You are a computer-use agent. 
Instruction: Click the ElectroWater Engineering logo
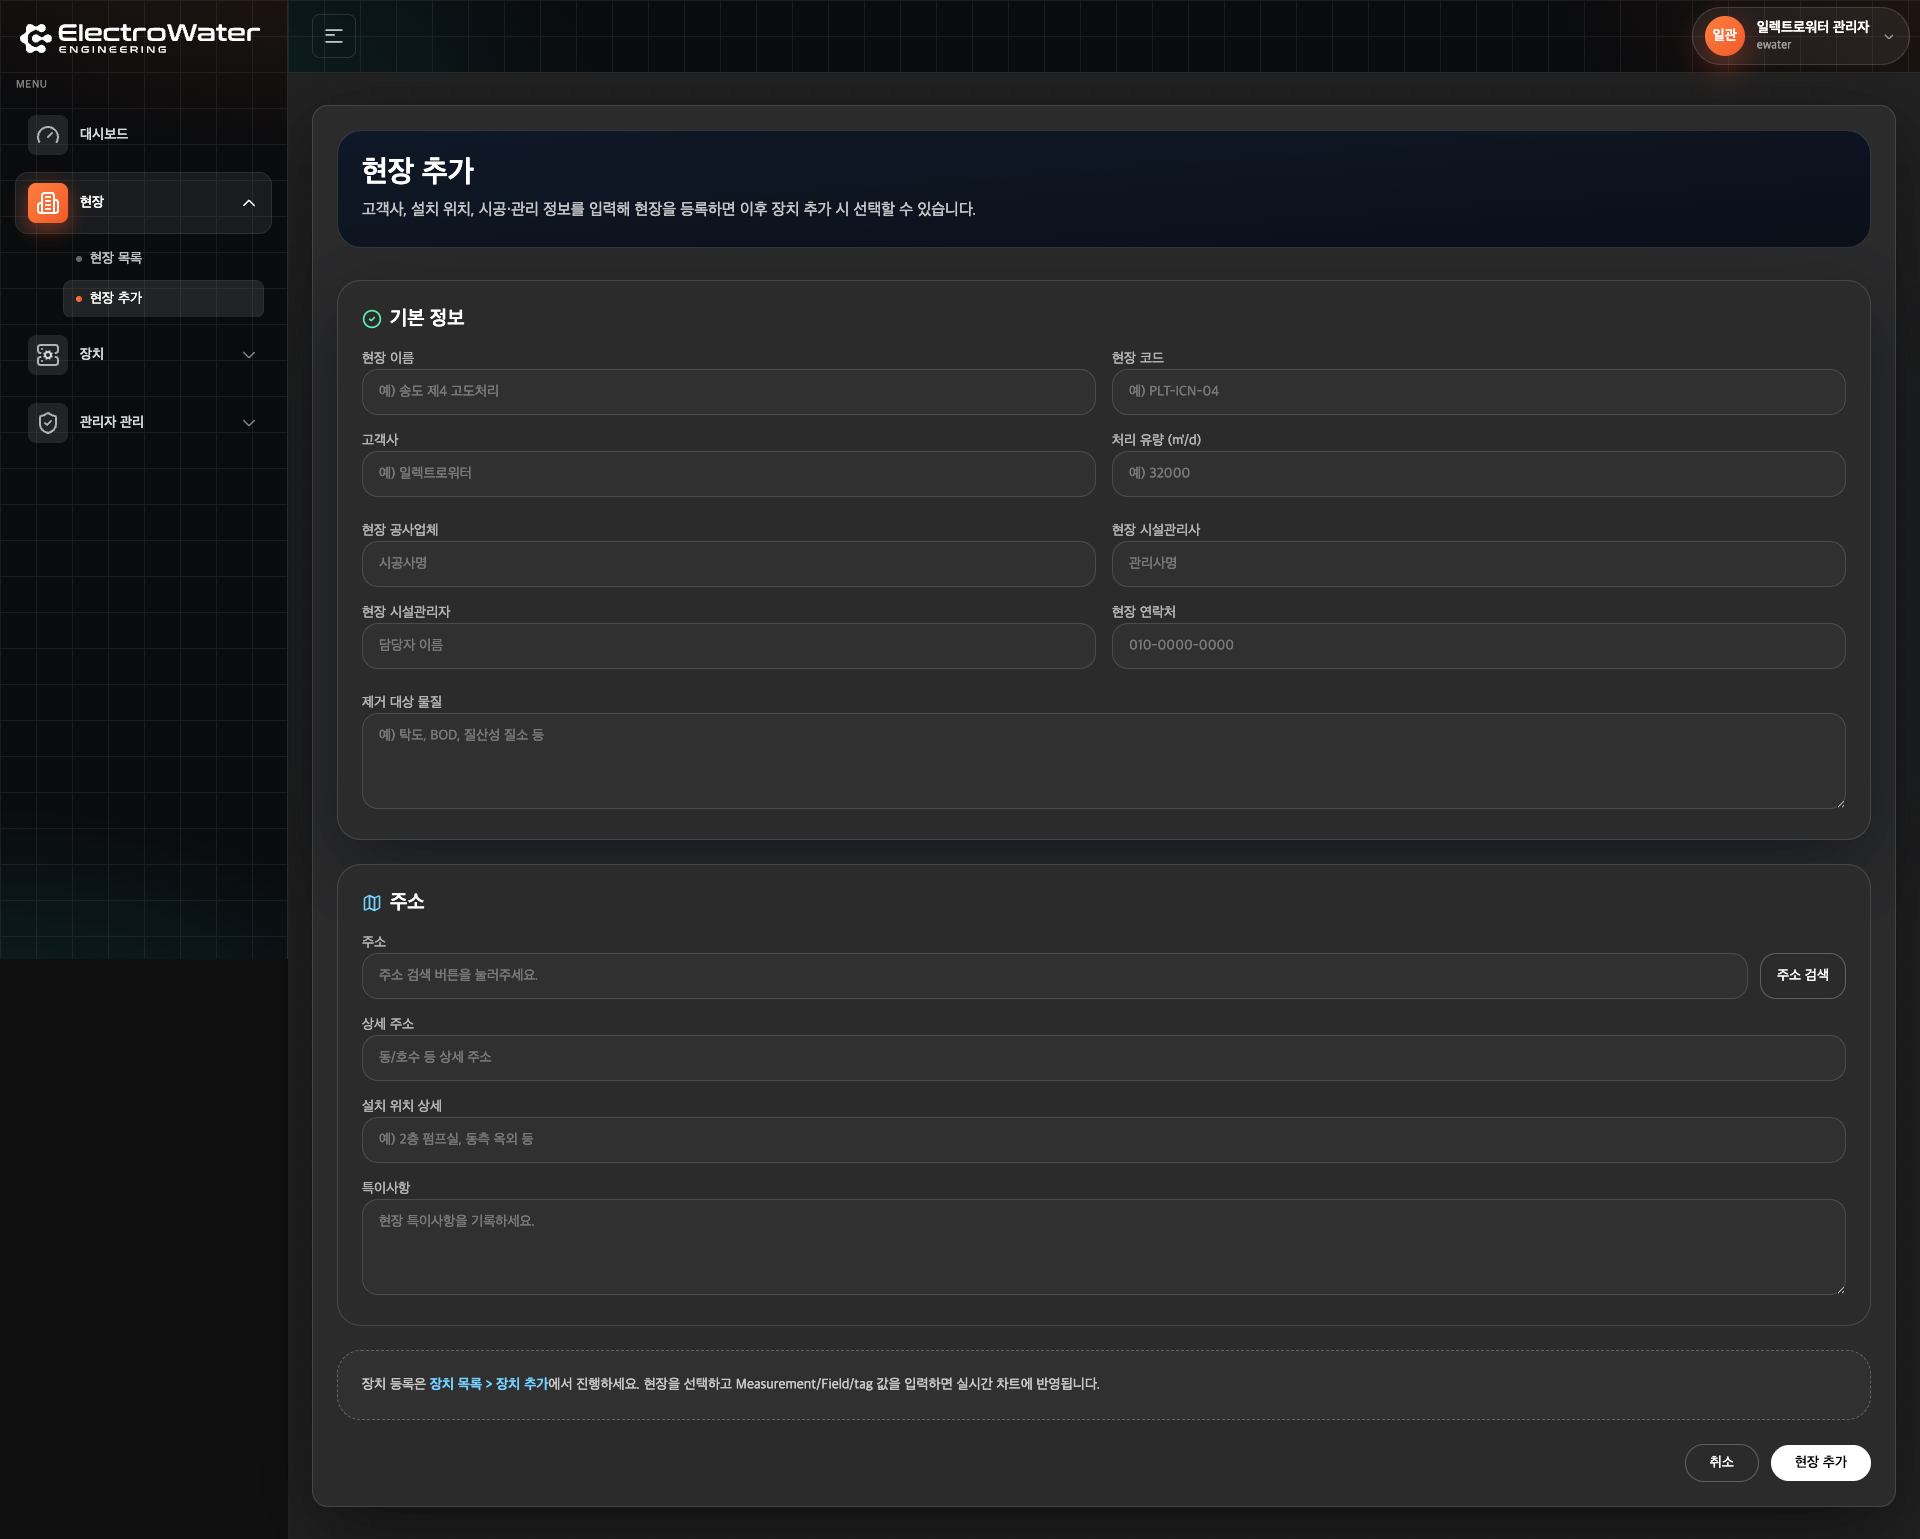pos(140,38)
